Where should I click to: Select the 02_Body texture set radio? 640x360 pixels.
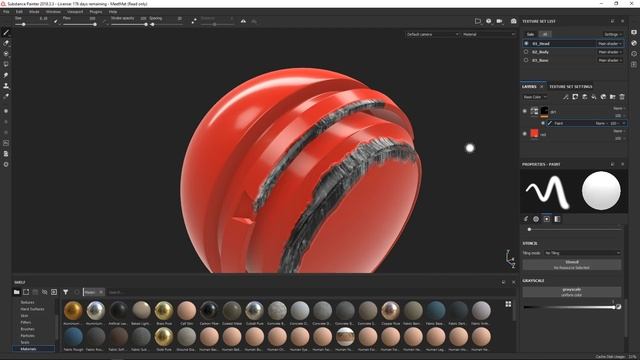click(526, 52)
